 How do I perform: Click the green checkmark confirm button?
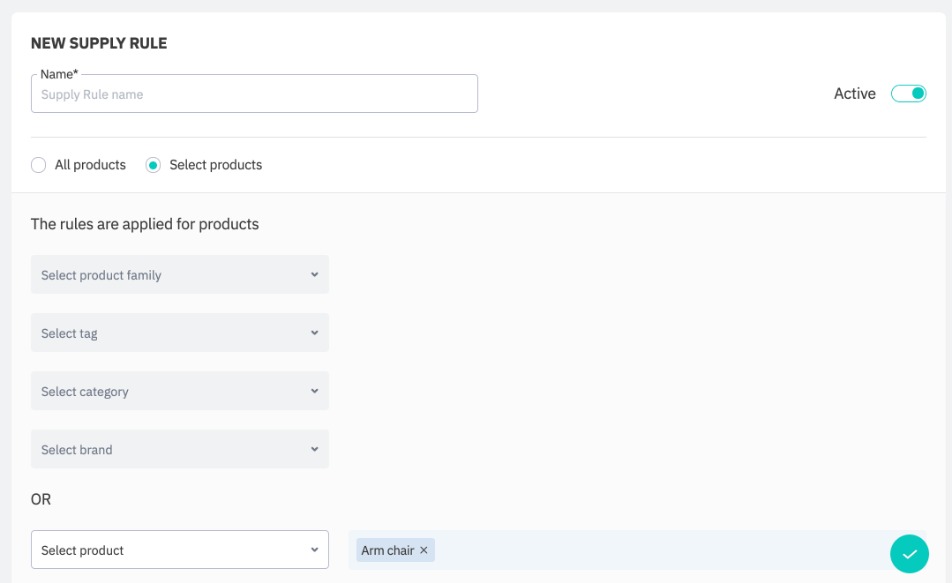(909, 553)
